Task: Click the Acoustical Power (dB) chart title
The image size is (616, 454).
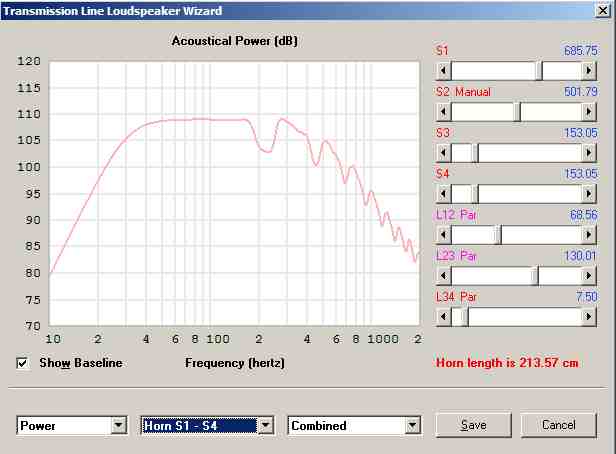Action: pos(235,41)
